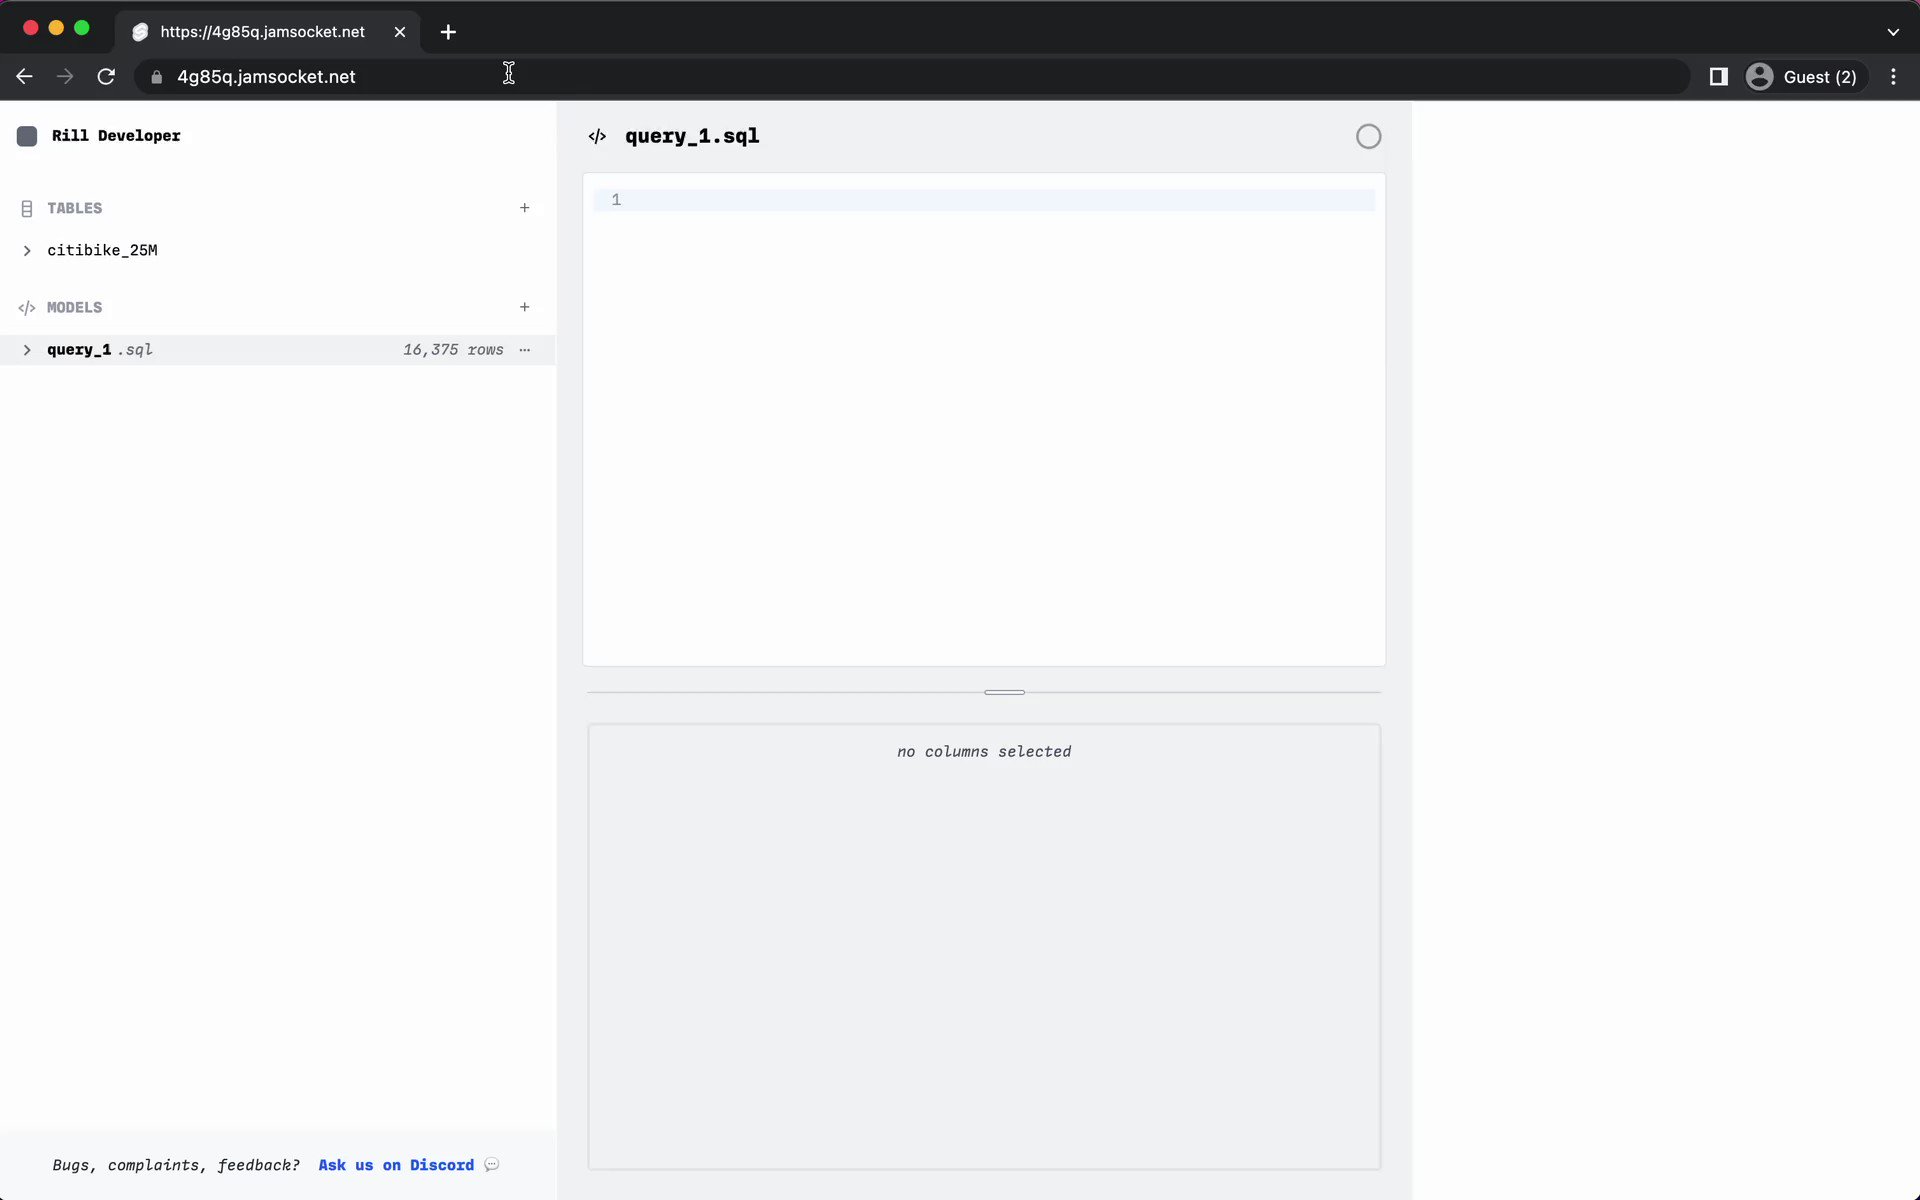
Task: Click line number 1 in editor gutter
Action: tap(616, 200)
